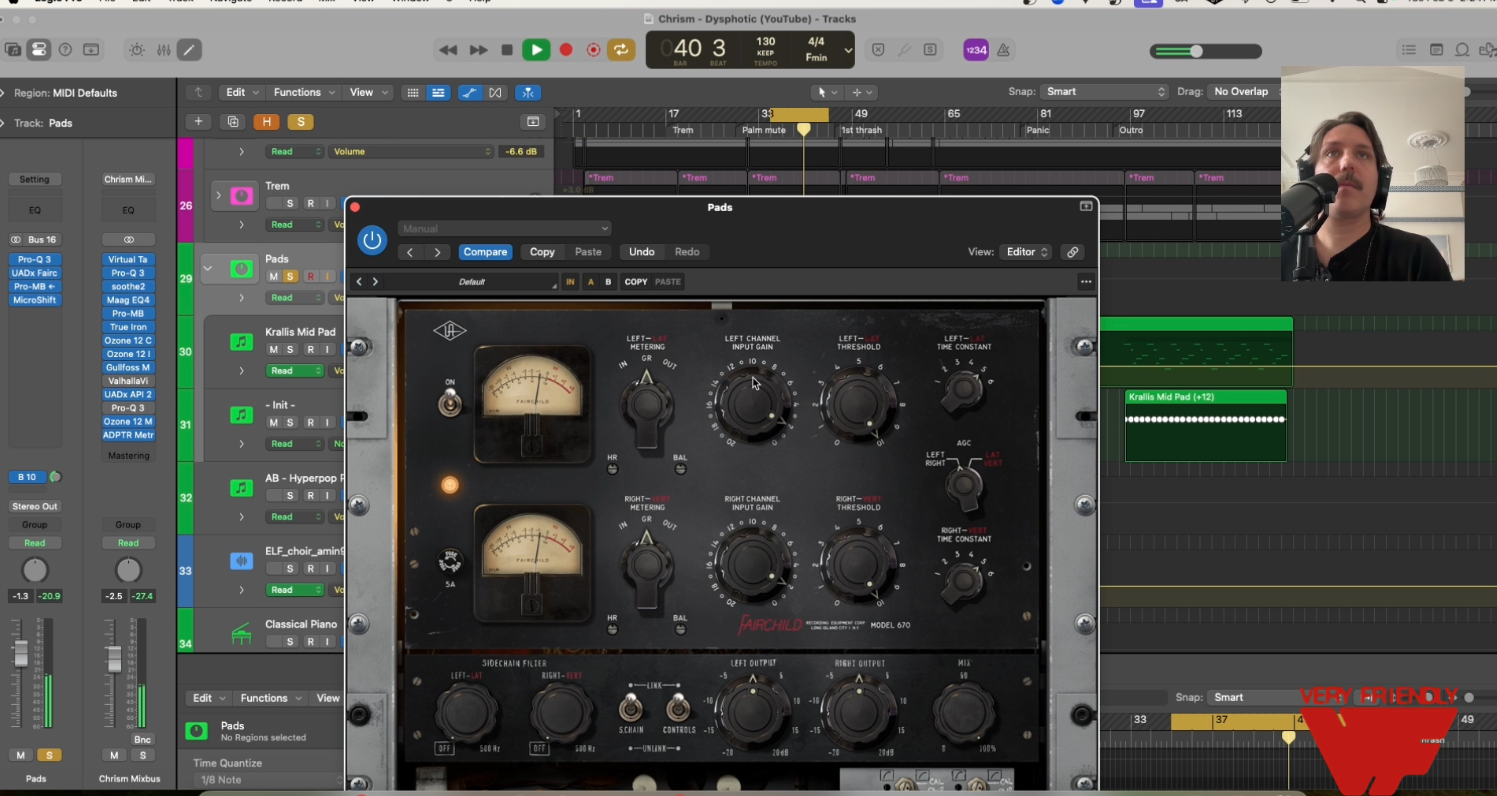
Task: Open the Loop Browser icon
Action: pyautogui.click(x=1462, y=50)
